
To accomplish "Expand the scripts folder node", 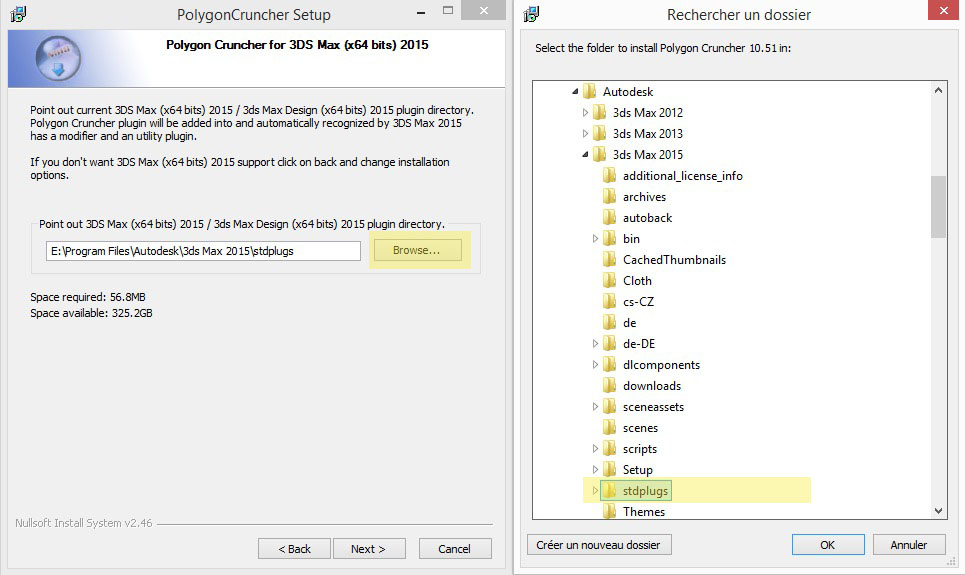I will (595, 449).
